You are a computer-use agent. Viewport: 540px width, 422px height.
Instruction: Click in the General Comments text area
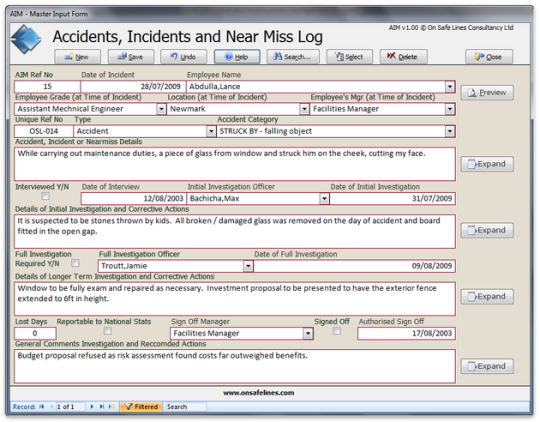pyautogui.click(x=235, y=366)
